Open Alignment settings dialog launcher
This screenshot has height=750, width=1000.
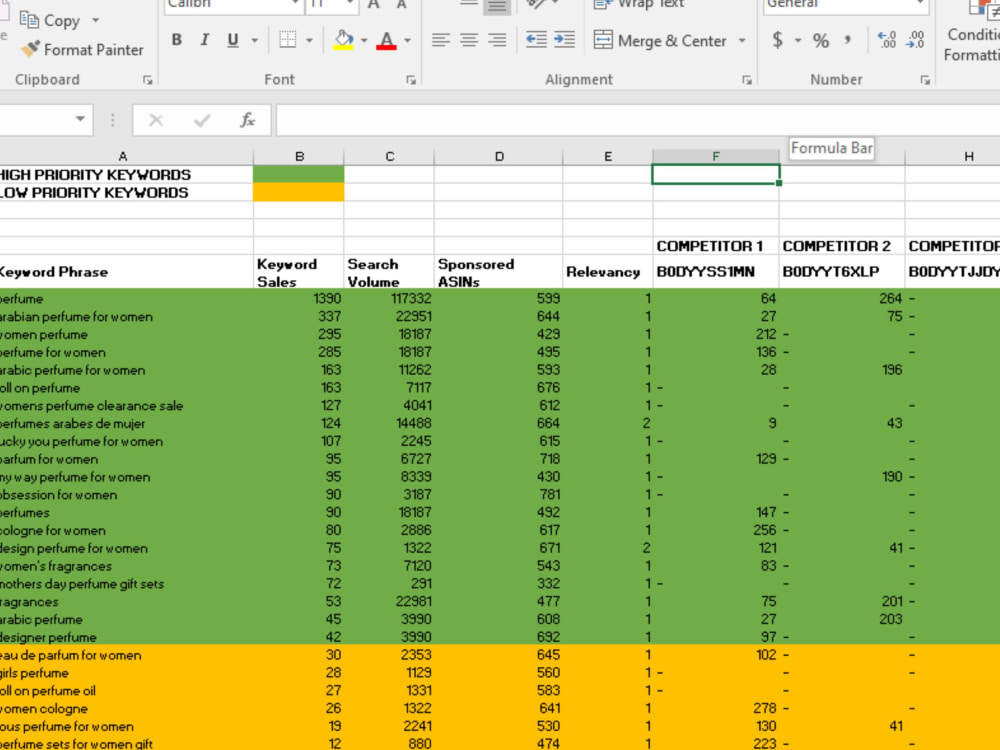pos(746,80)
